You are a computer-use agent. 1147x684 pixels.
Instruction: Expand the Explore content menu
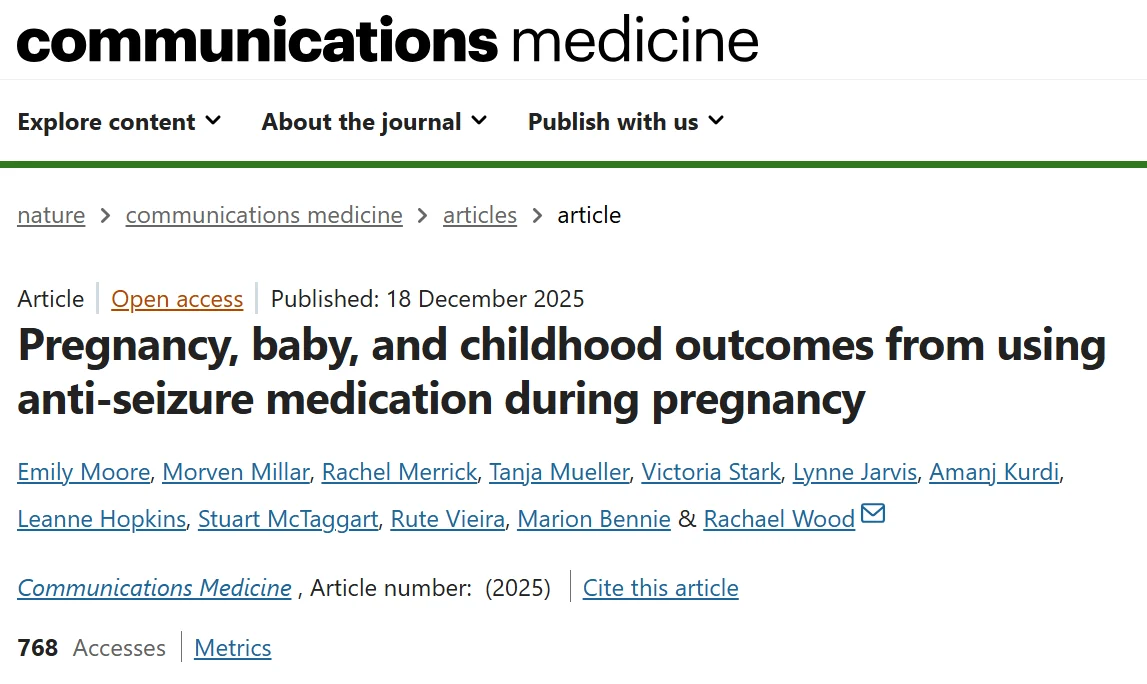[x=119, y=122]
